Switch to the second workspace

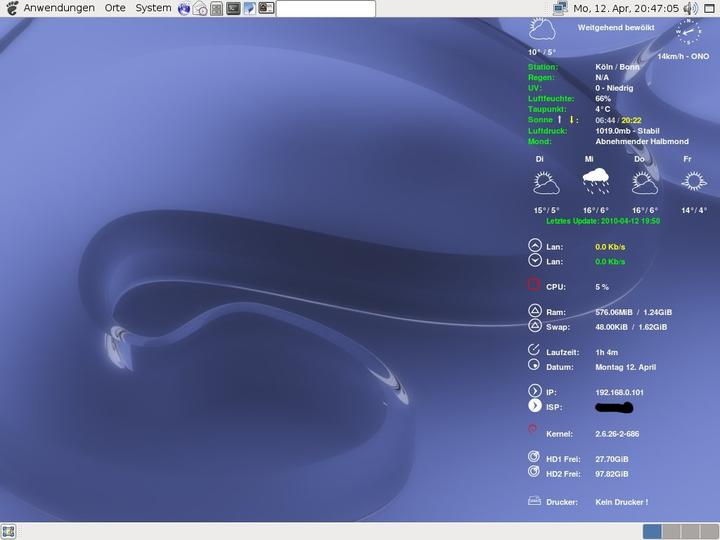click(x=671, y=532)
